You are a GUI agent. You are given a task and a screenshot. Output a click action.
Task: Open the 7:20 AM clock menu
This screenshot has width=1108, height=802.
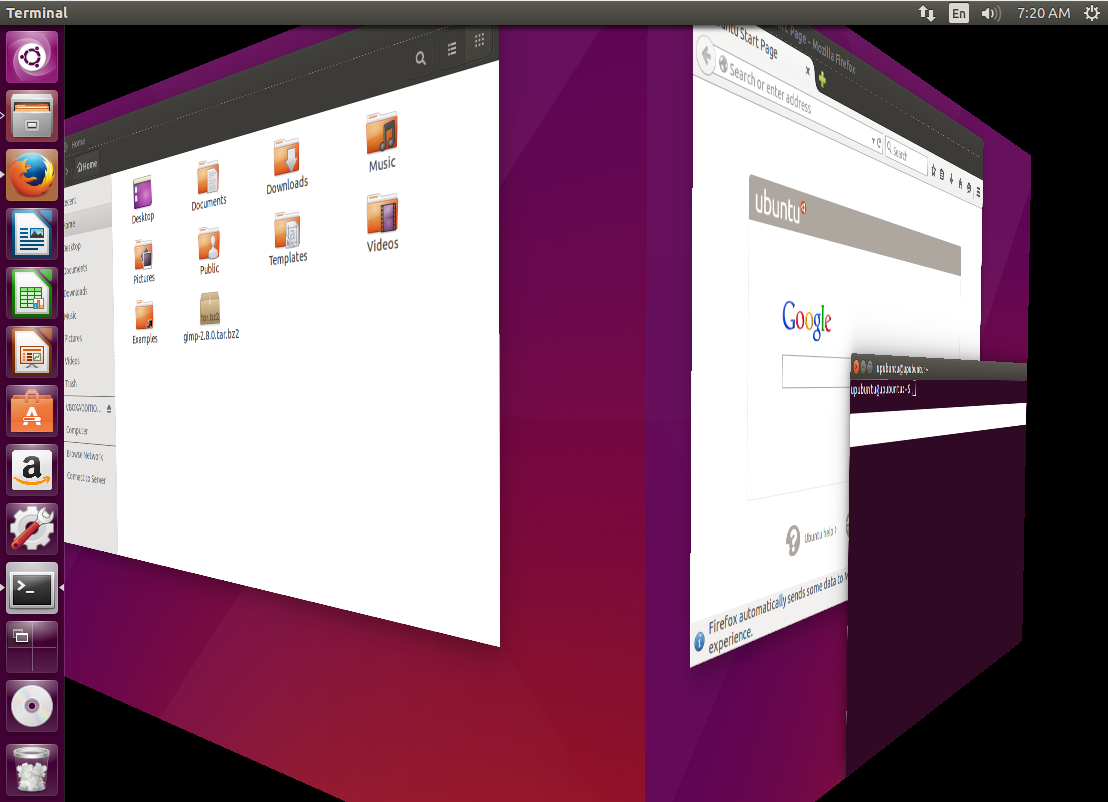1043,13
